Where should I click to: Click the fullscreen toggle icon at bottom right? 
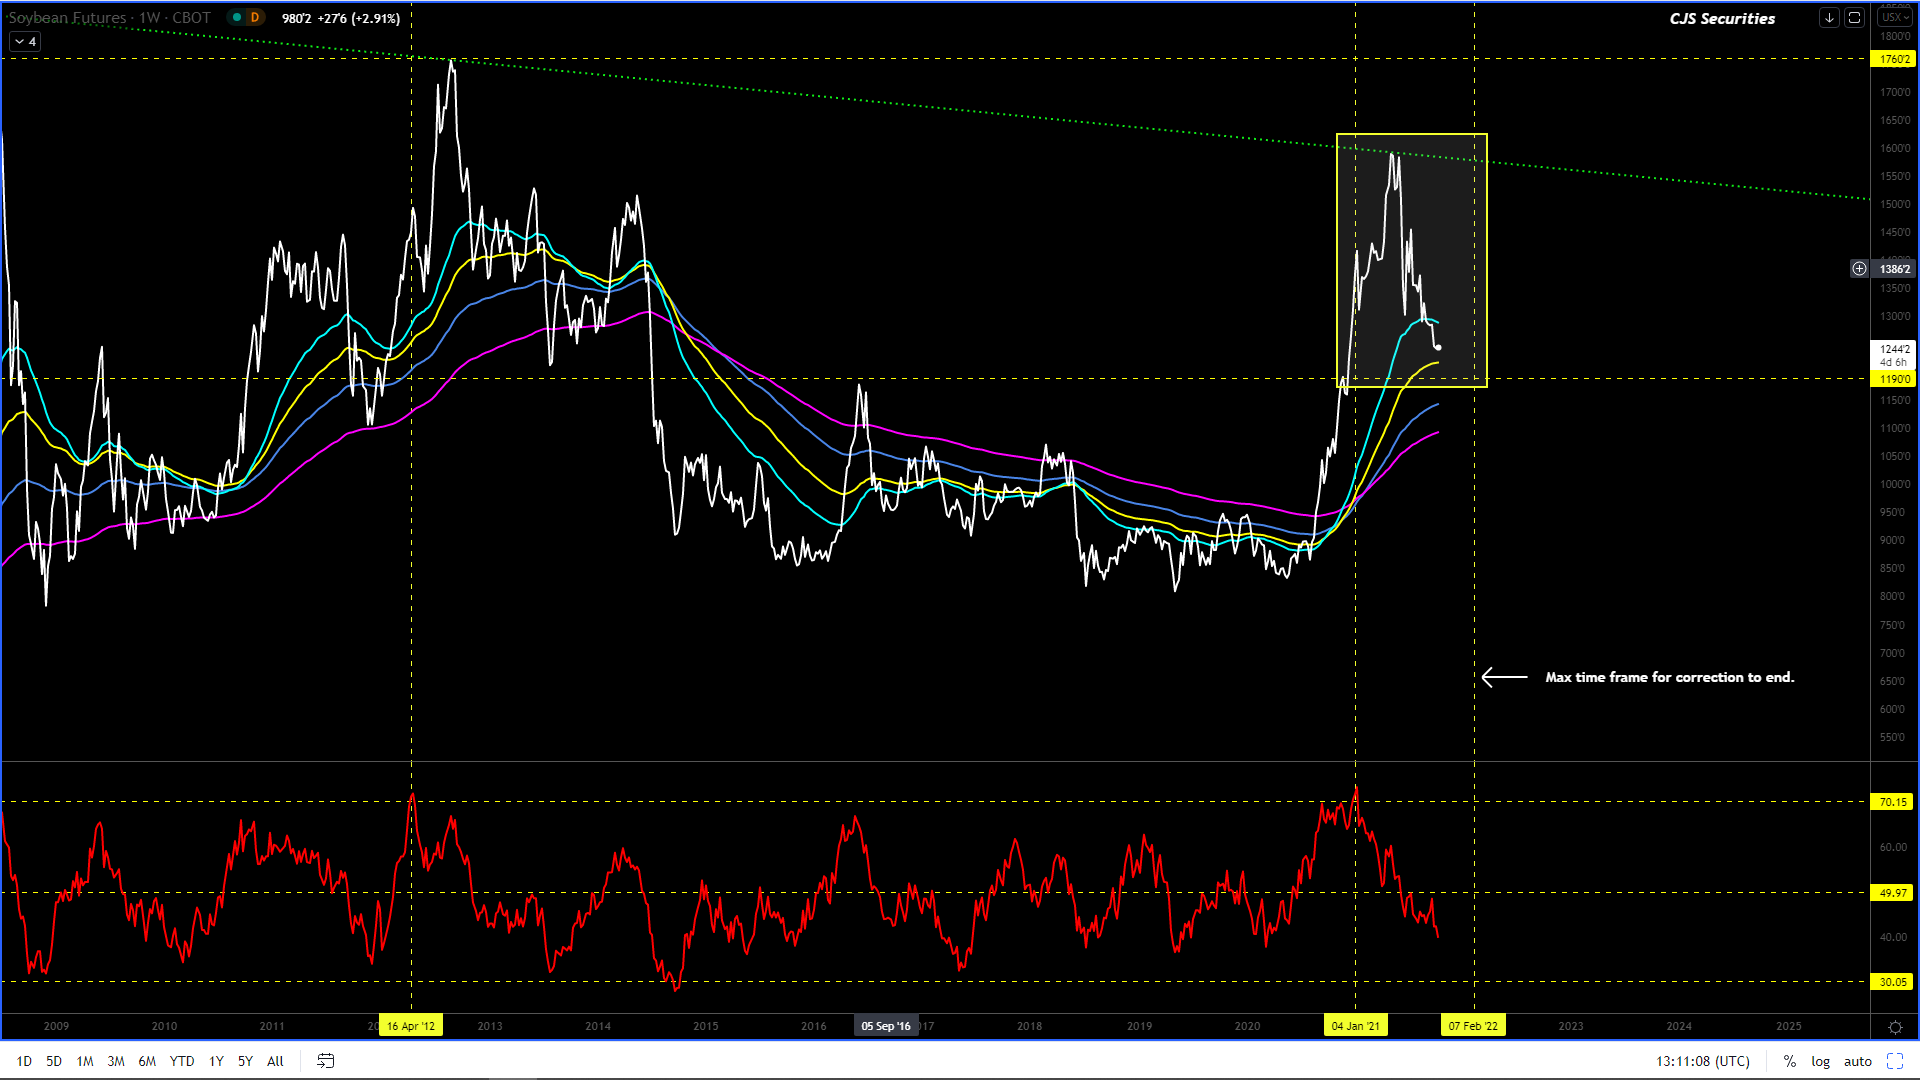click(x=1894, y=1061)
